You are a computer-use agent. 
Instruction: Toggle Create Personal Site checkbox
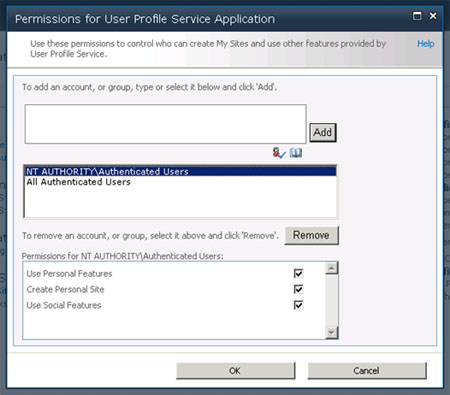click(298, 289)
